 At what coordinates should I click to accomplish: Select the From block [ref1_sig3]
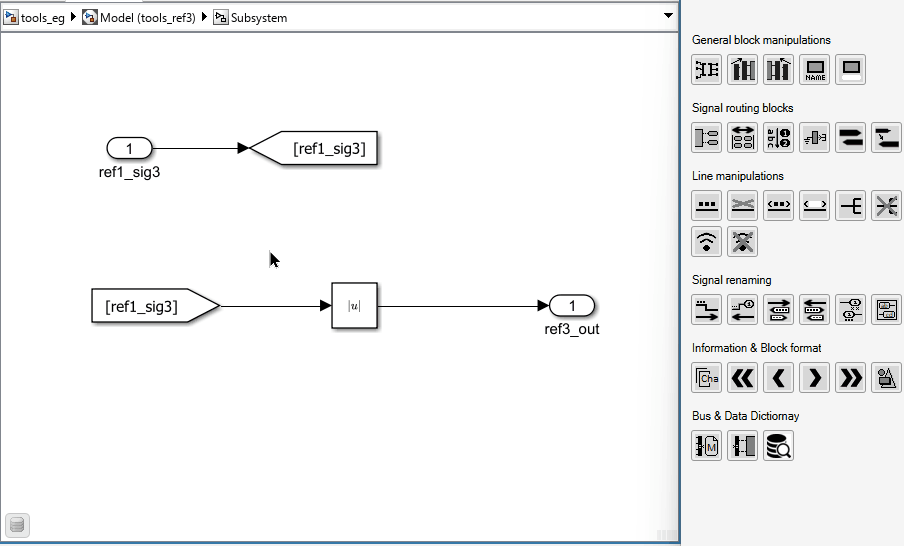(x=156, y=306)
